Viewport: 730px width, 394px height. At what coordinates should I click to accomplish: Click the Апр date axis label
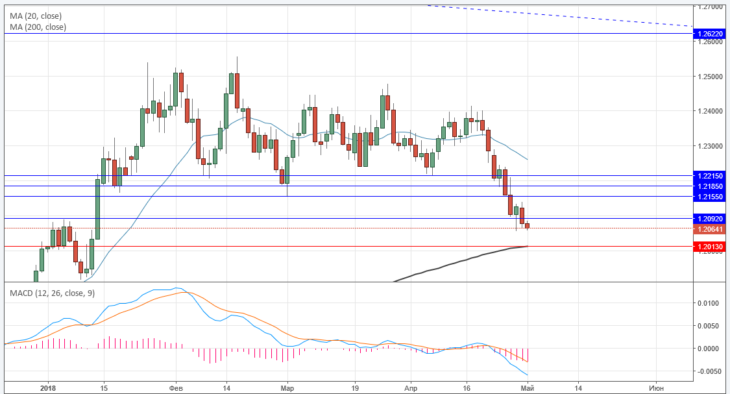[x=411, y=388]
